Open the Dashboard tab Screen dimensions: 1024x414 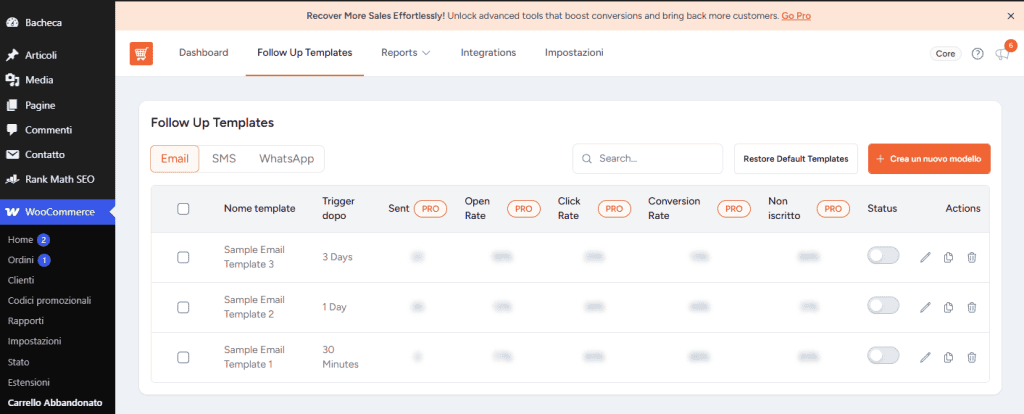click(204, 53)
